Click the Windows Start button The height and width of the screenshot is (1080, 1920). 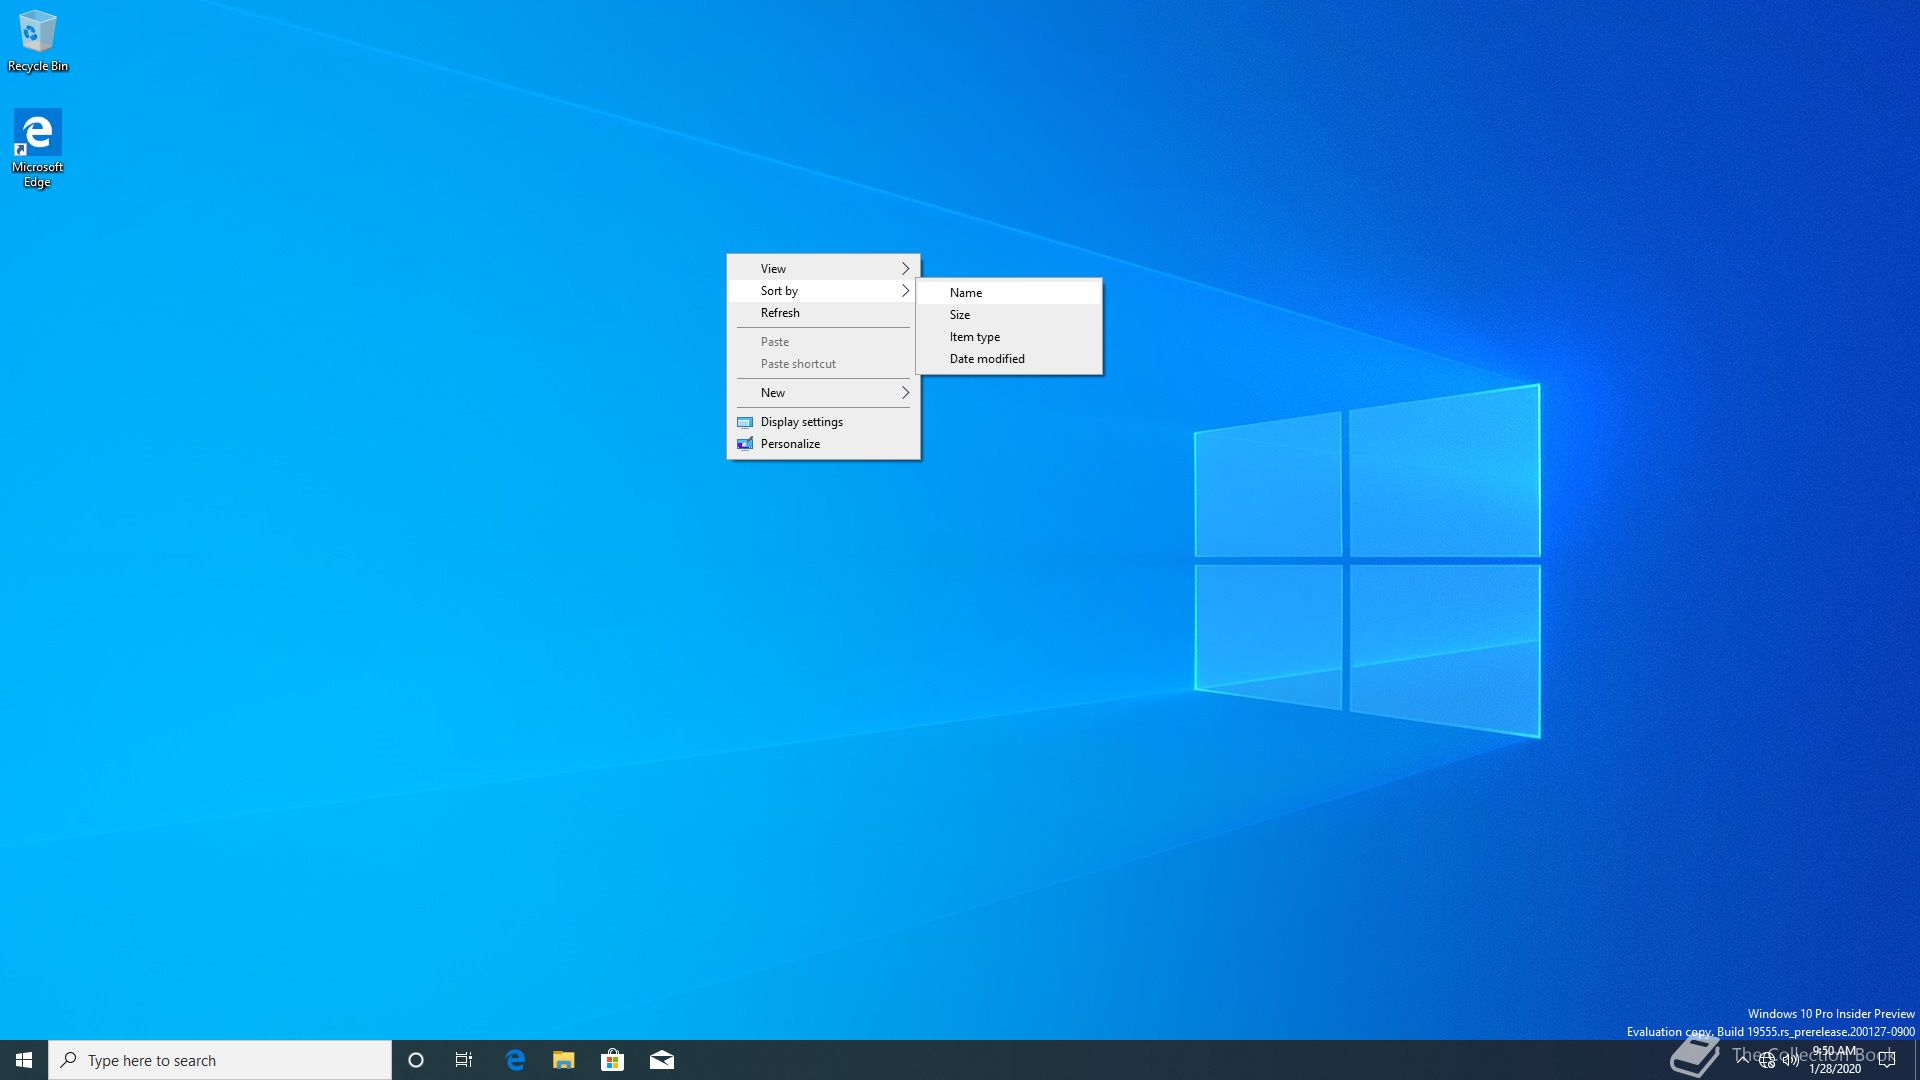24,1060
